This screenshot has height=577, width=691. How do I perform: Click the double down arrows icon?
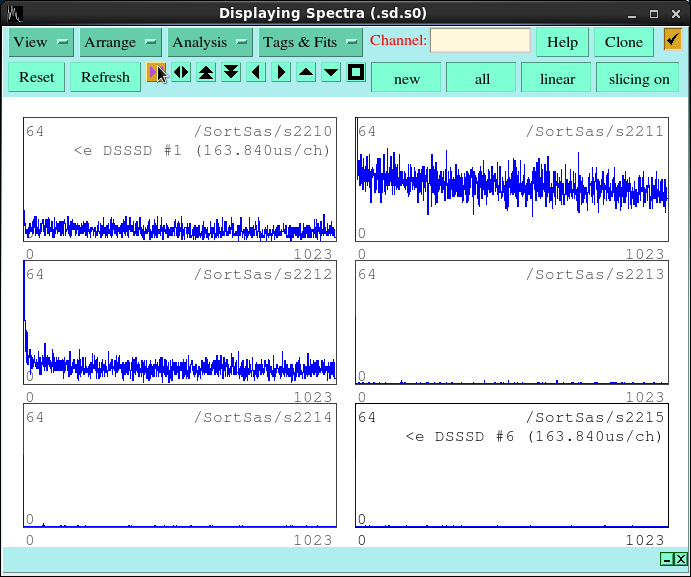point(231,72)
